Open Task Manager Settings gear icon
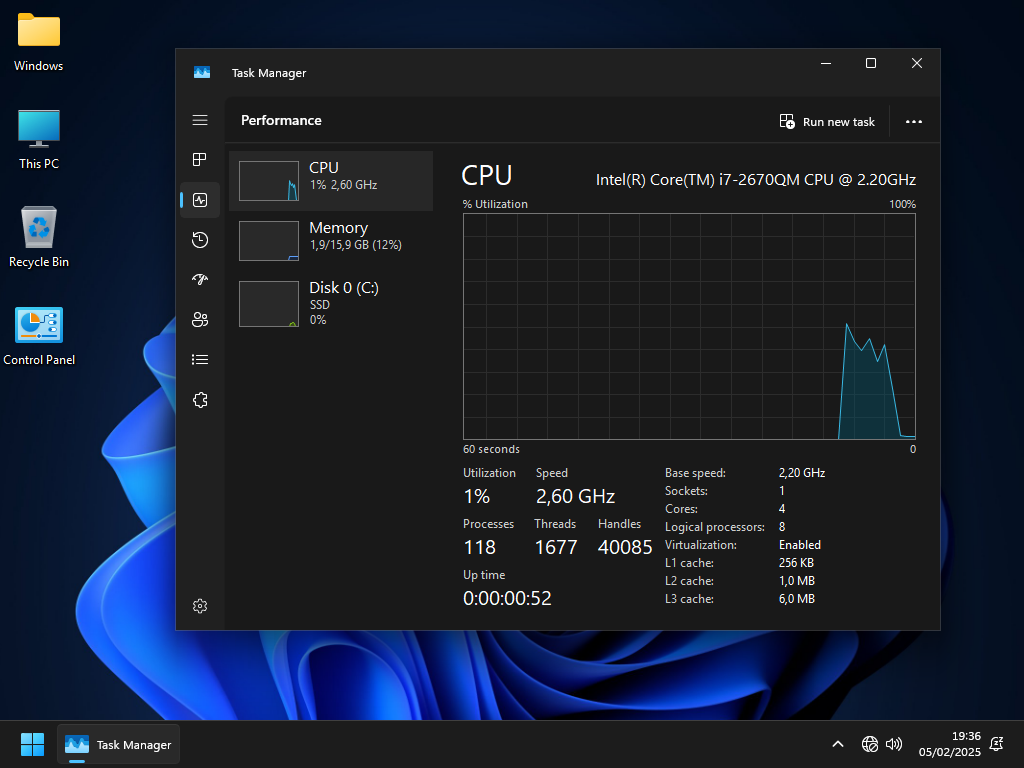The height and width of the screenshot is (768, 1024). (x=200, y=606)
